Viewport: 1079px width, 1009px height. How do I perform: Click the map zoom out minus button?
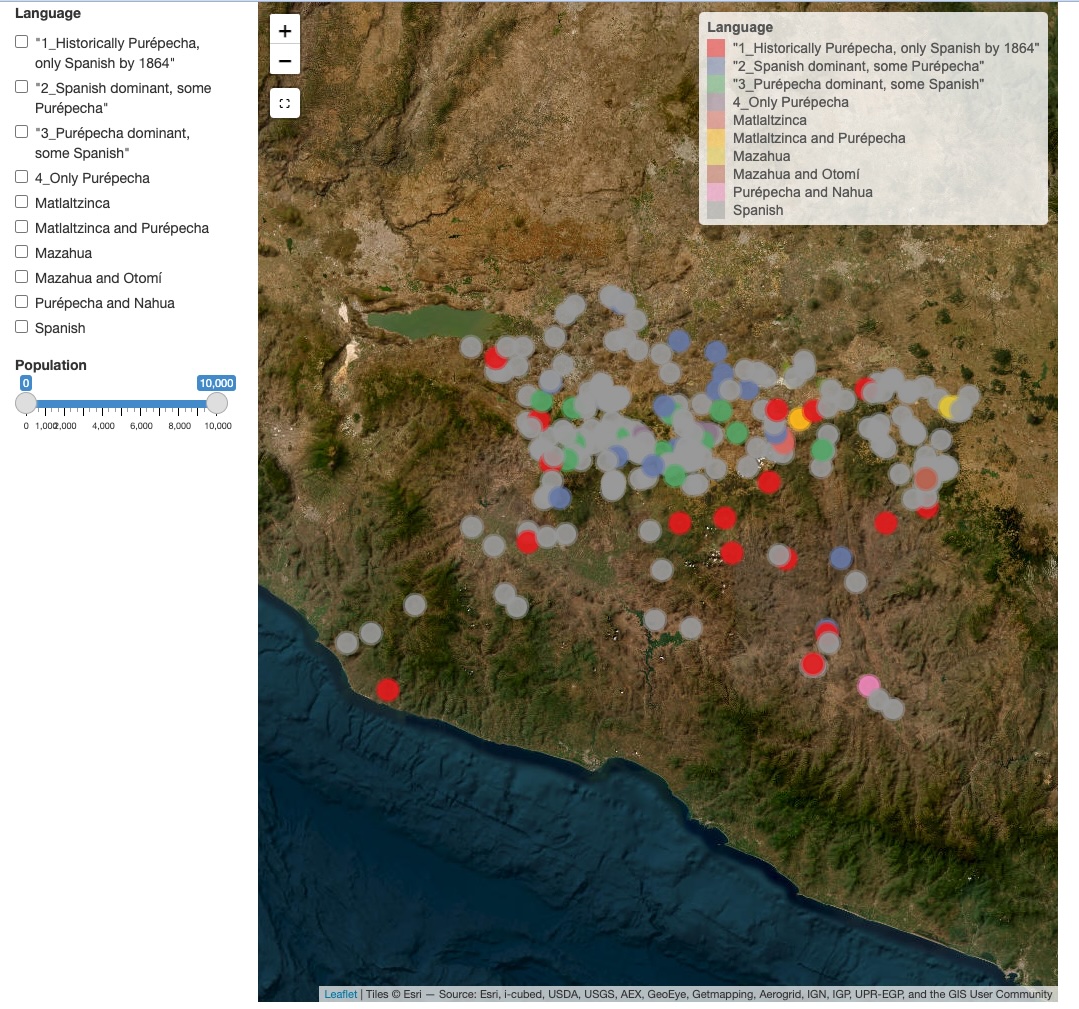coord(285,60)
